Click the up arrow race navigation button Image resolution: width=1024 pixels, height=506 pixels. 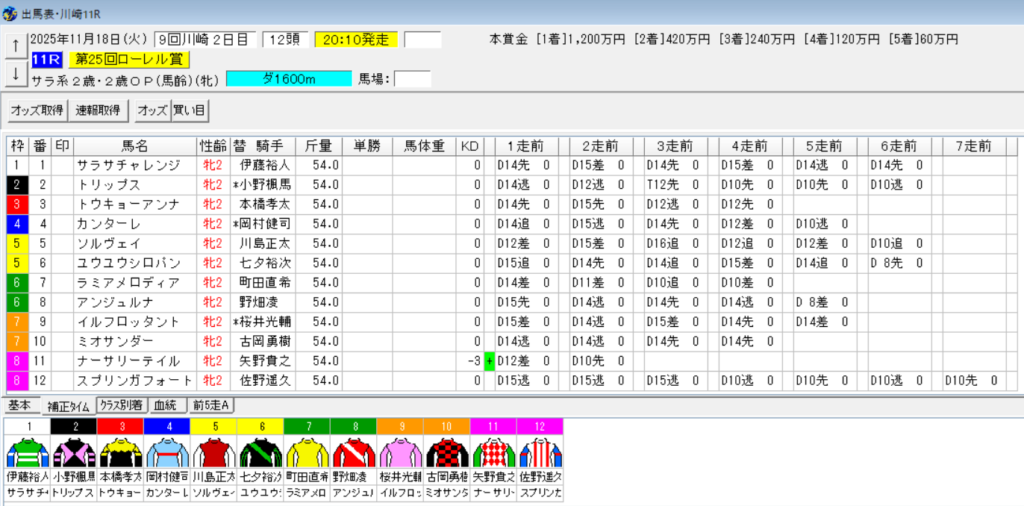(15, 46)
